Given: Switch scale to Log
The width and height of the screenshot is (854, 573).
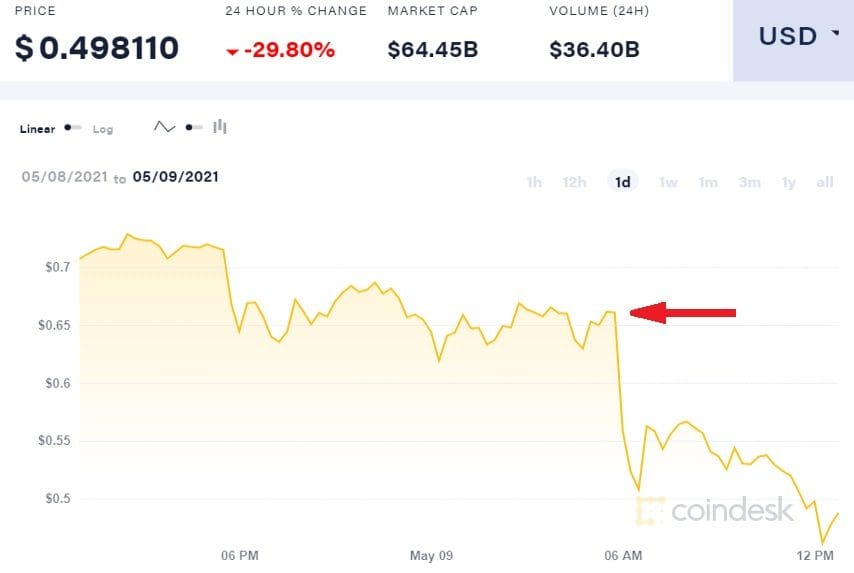Looking at the screenshot, I should pos(103,129).
